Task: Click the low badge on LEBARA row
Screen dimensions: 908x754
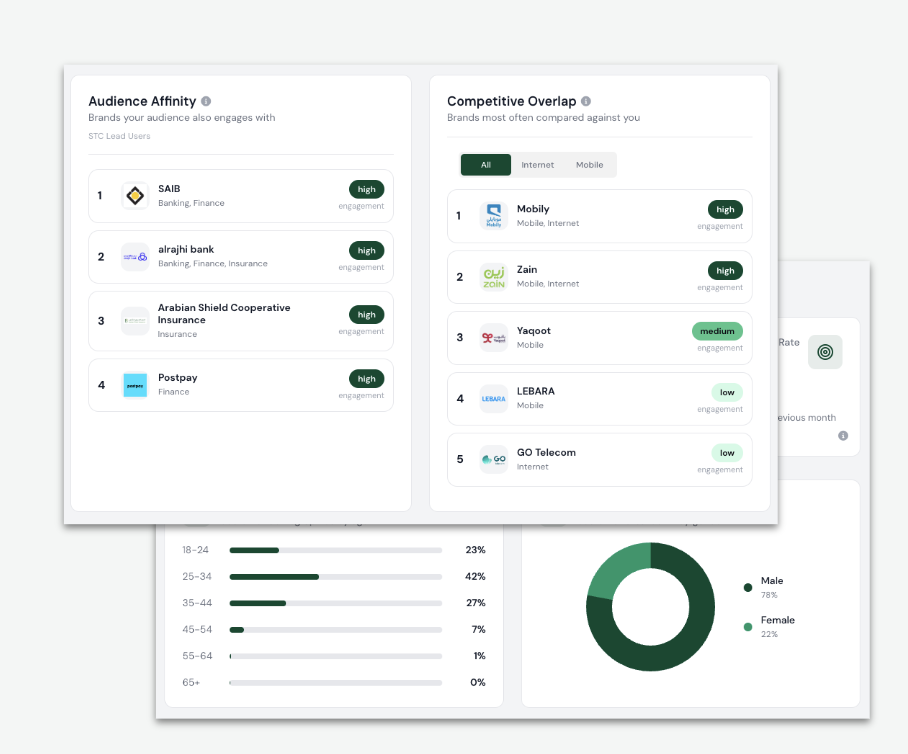Action: 727,392
